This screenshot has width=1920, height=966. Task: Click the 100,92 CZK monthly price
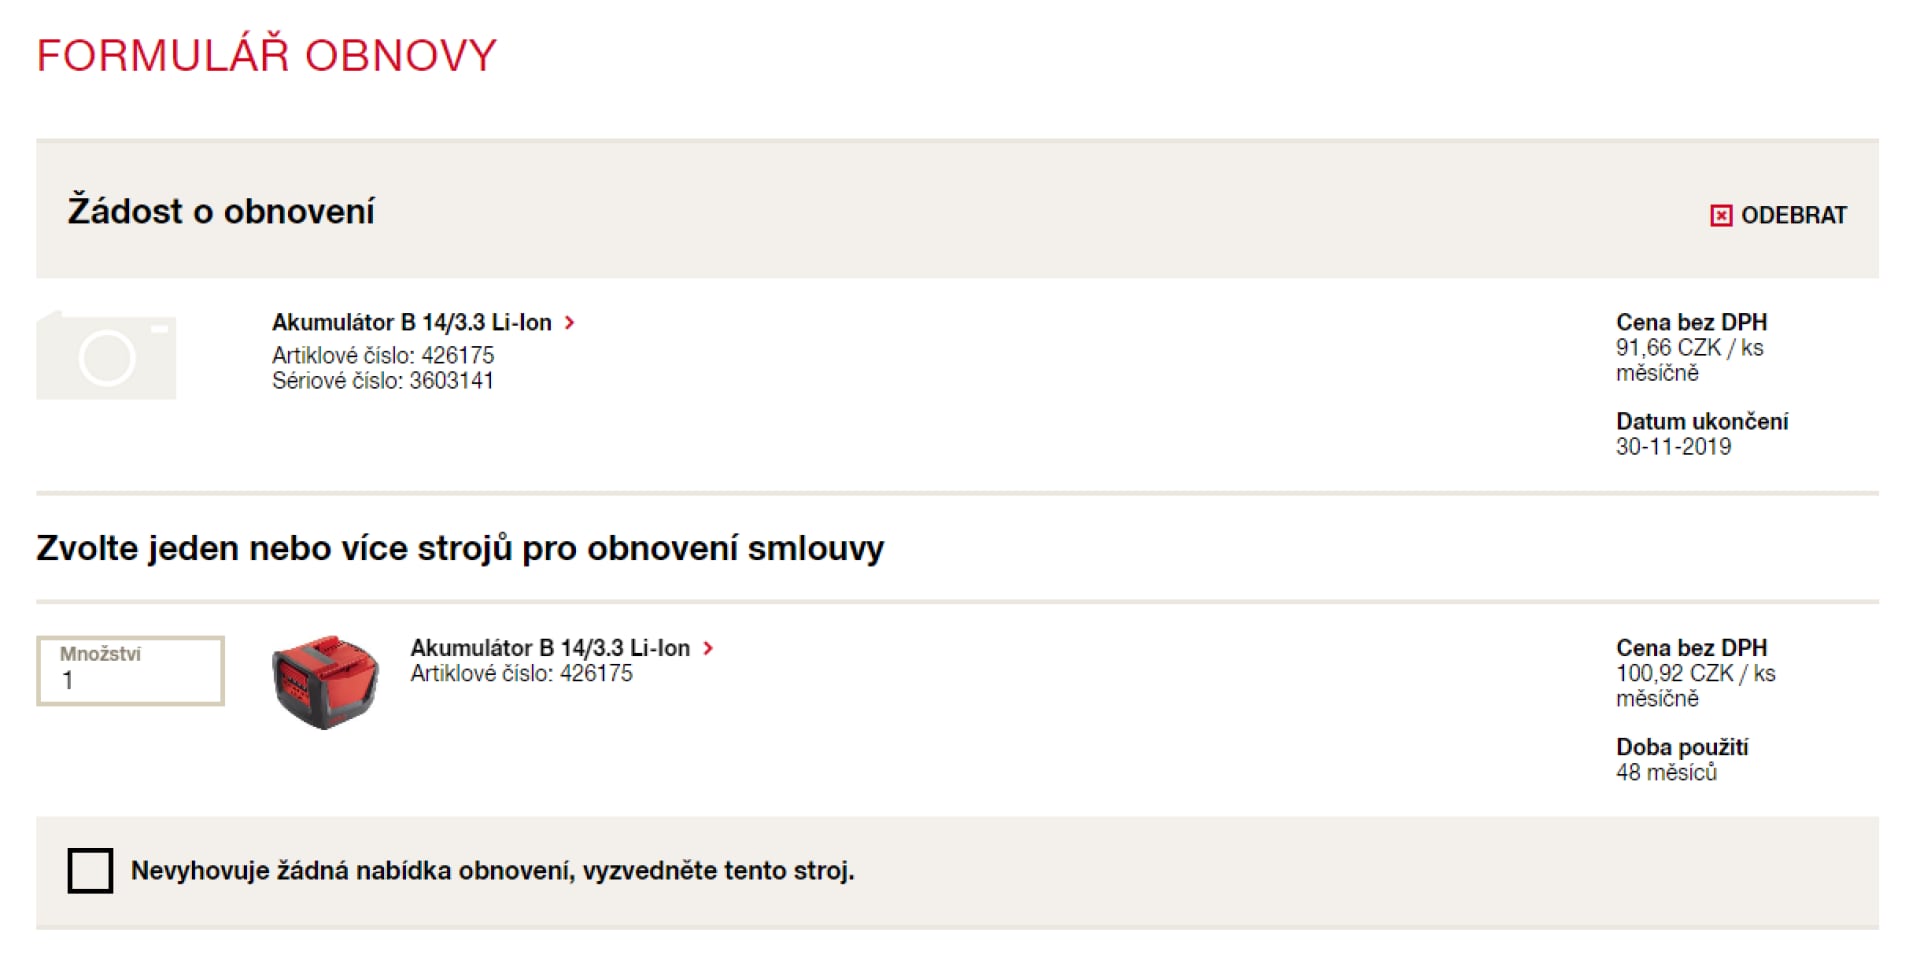(x=1695, y=674)
